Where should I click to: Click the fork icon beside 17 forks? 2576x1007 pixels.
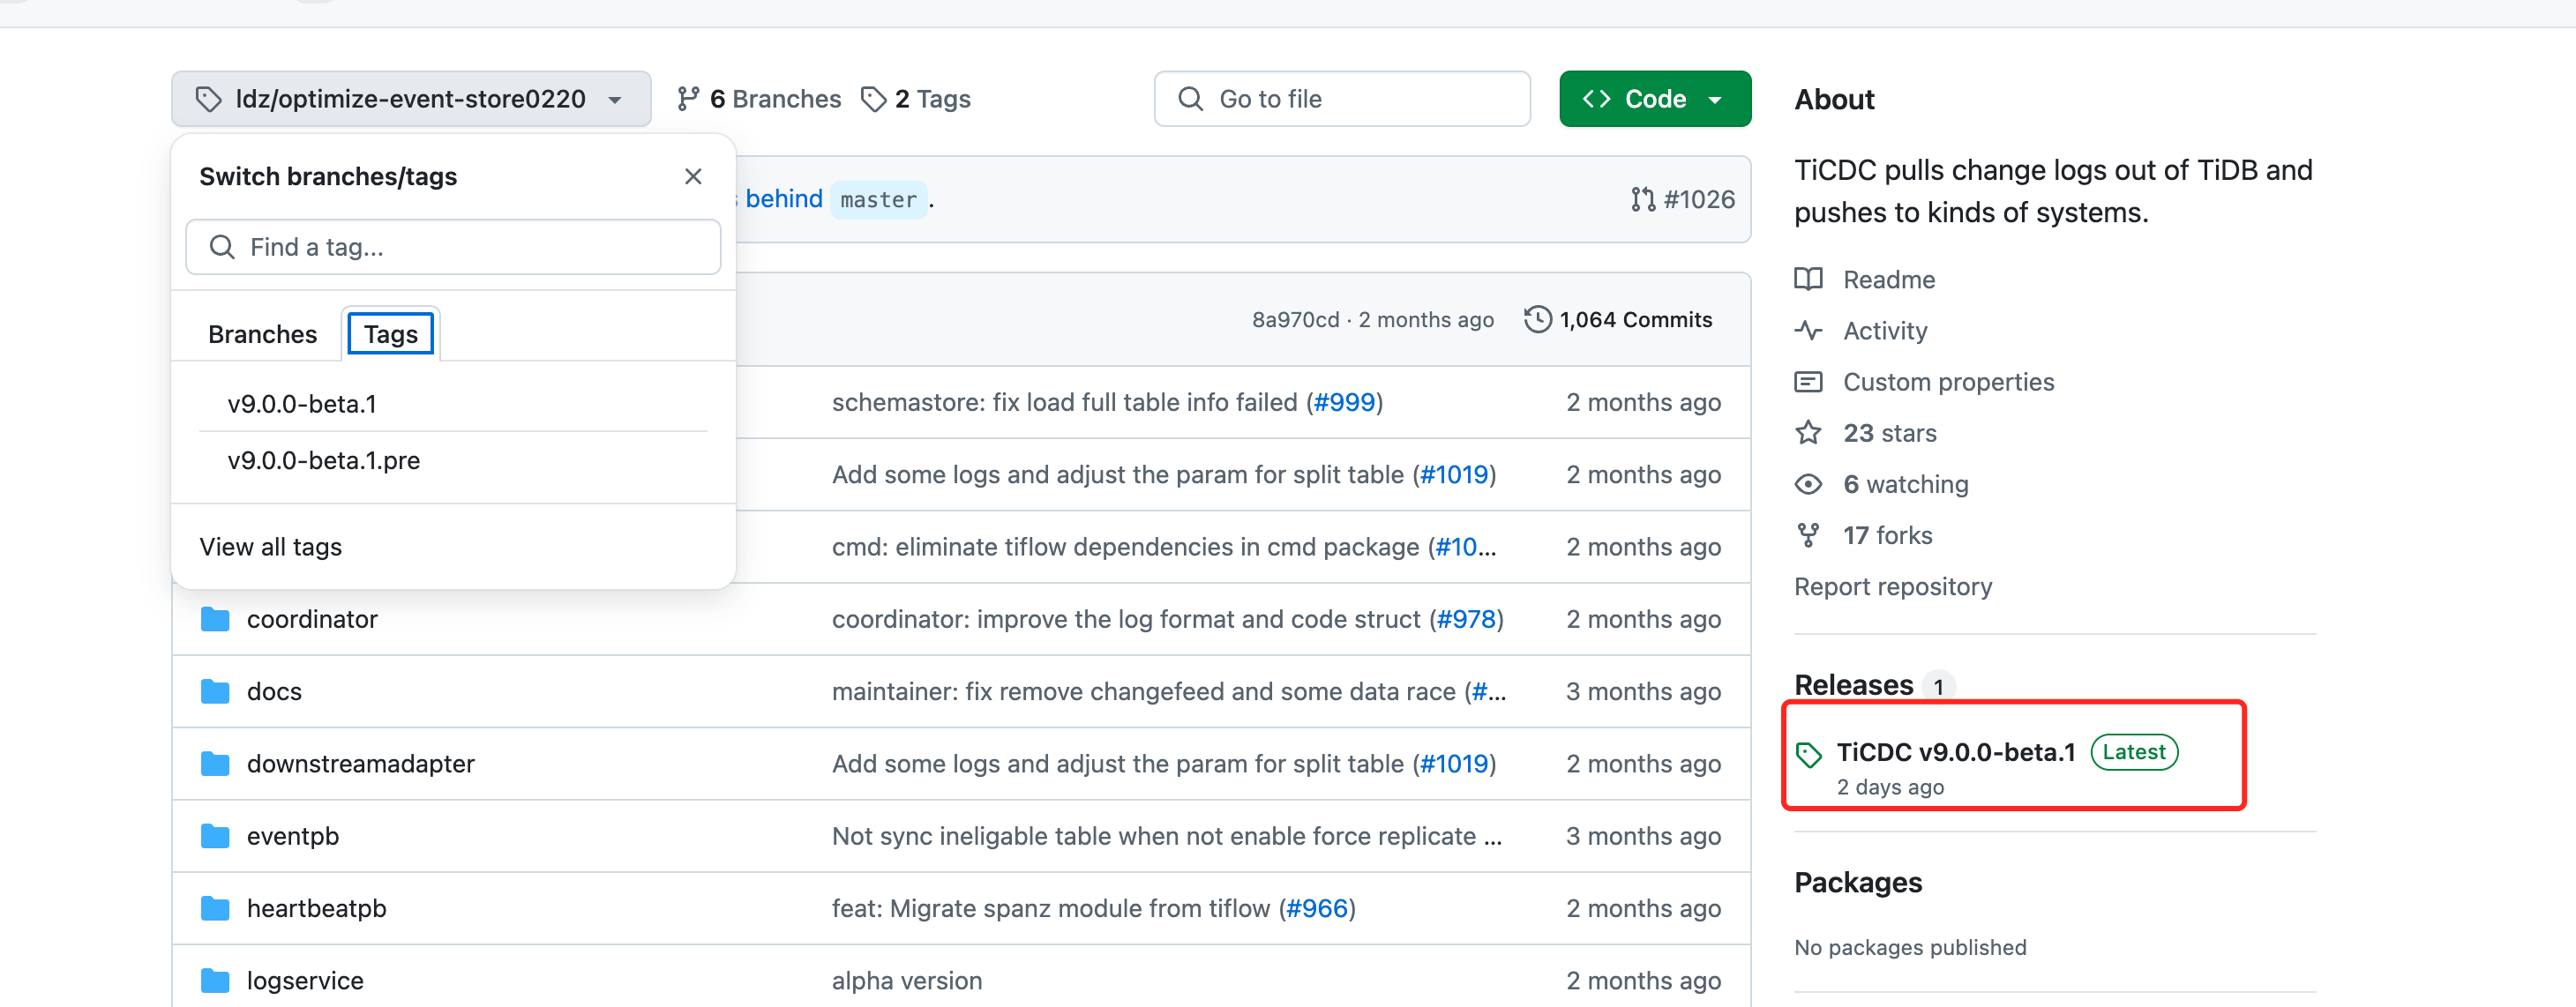tap(1808, 535)
